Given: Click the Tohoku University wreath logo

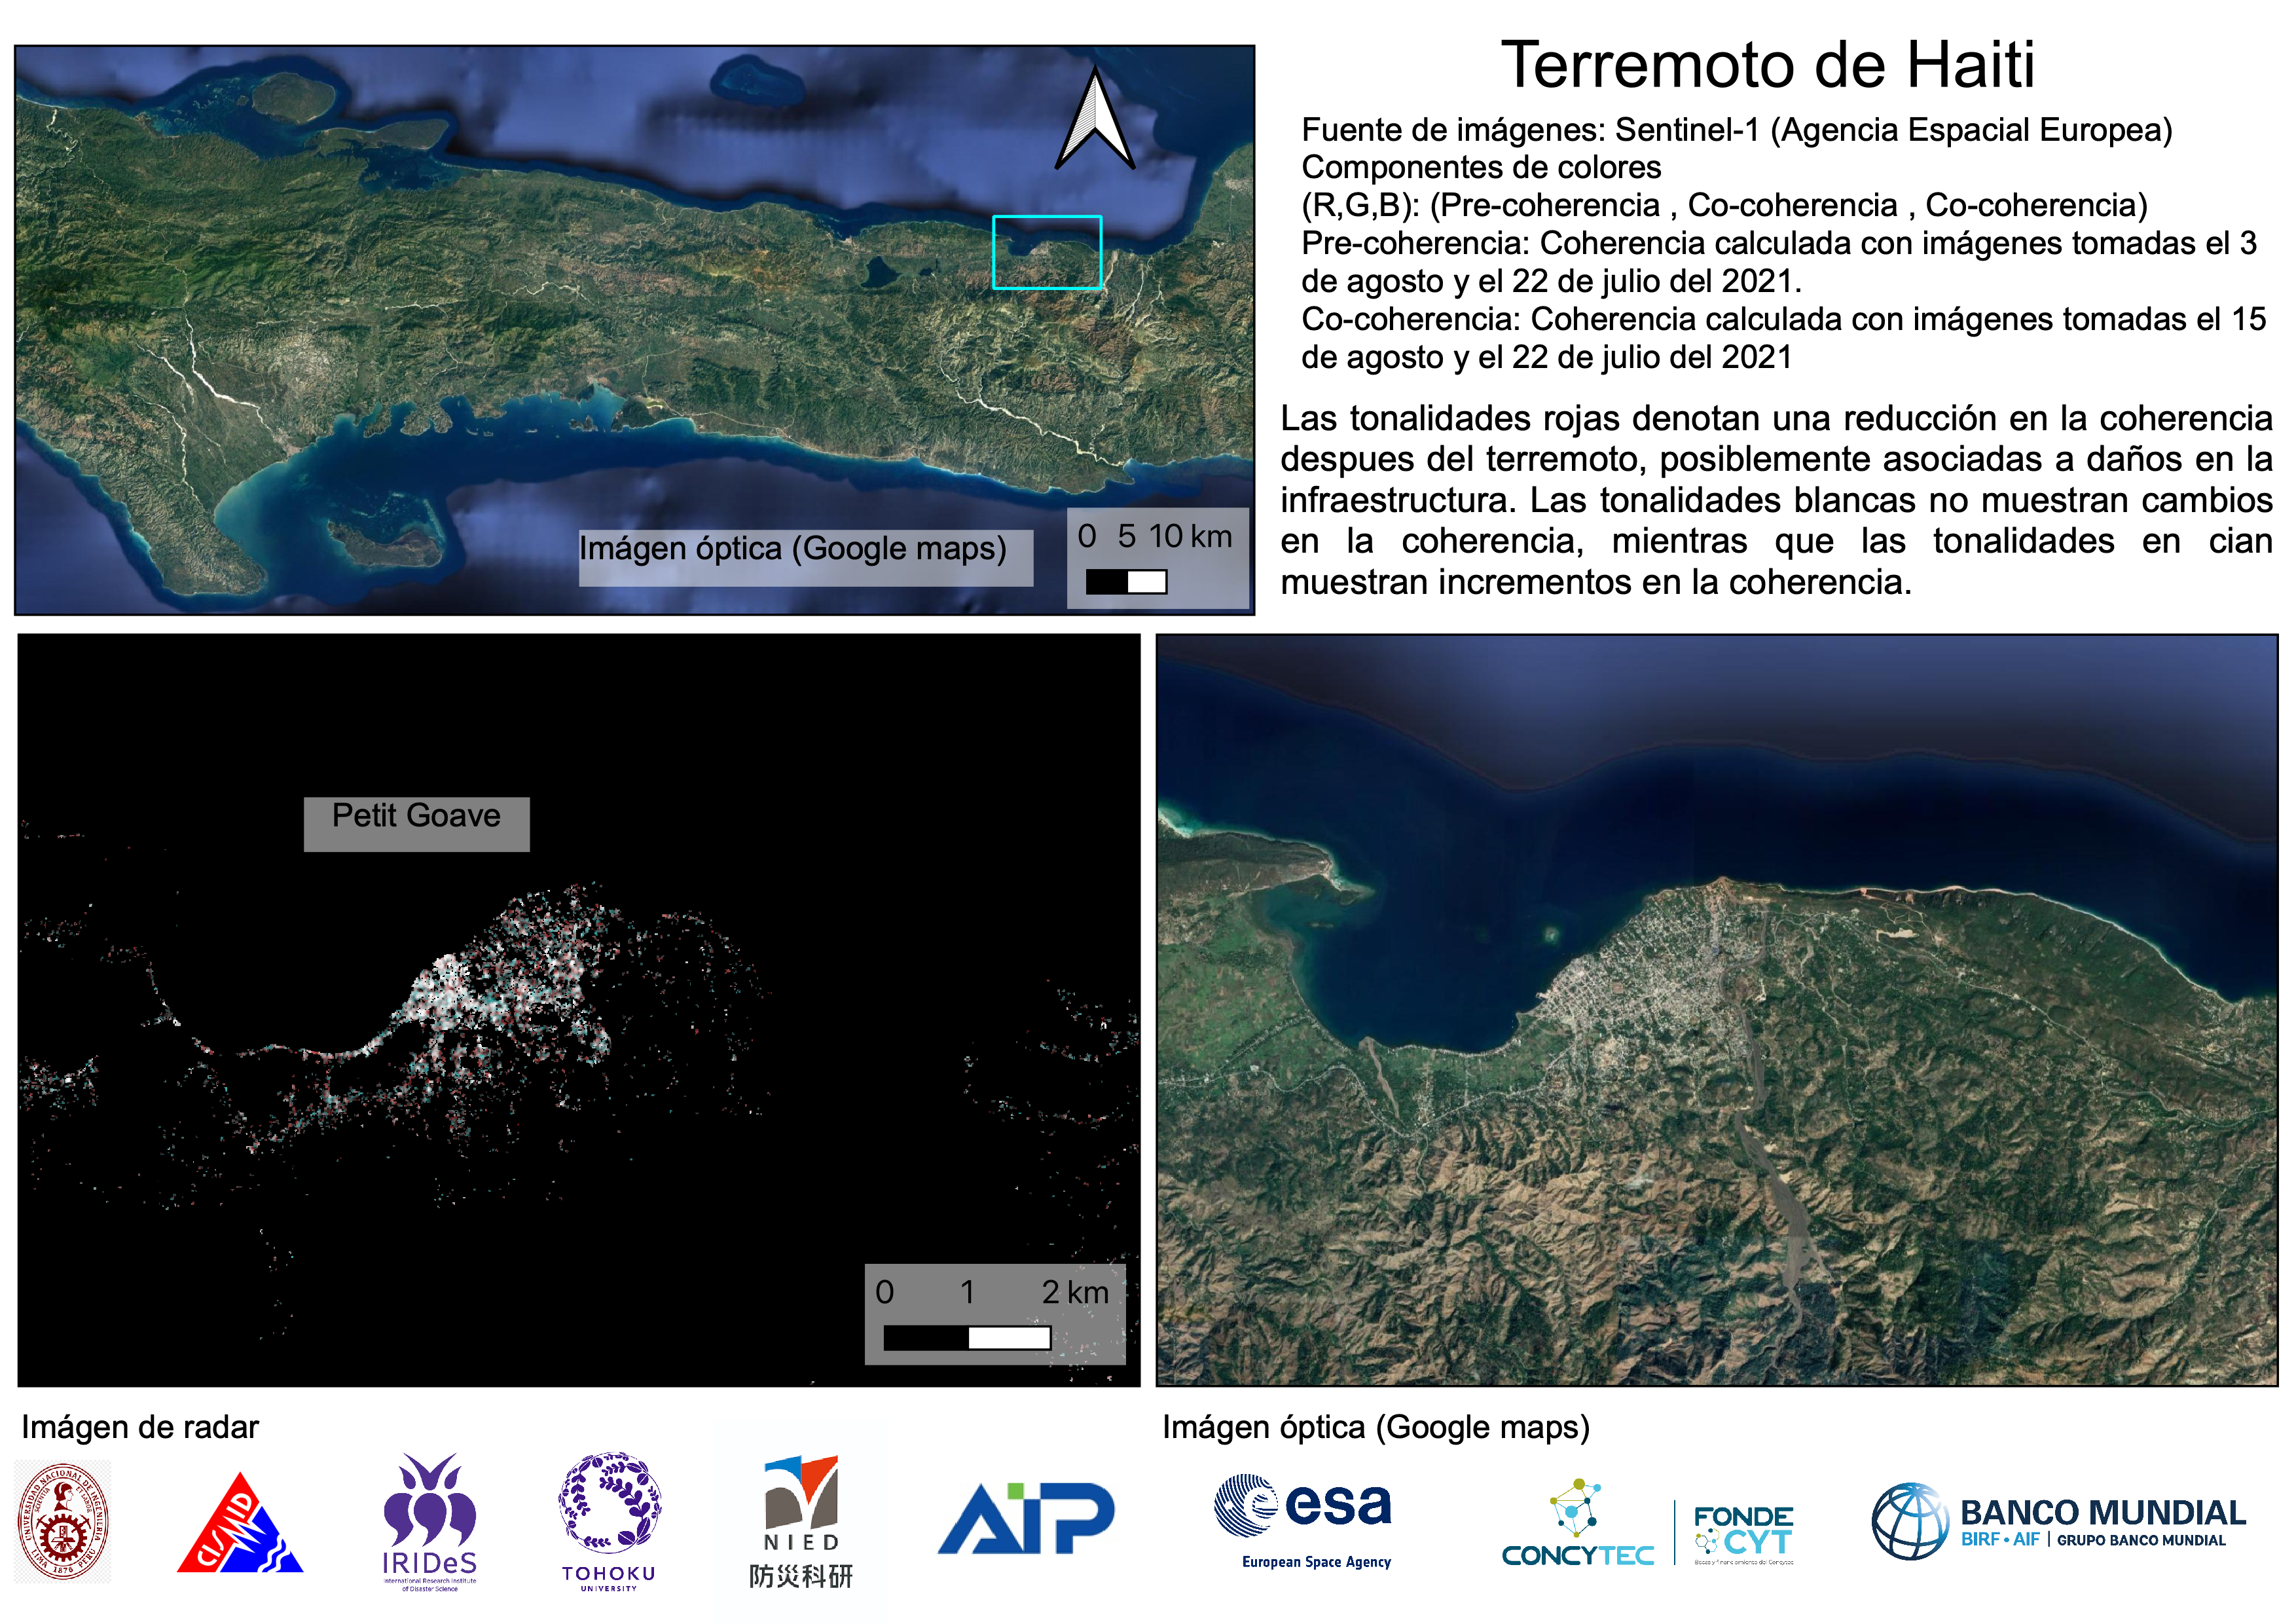Looking at the screenshot, I should pyautogui.click(x=609, y=1521).
